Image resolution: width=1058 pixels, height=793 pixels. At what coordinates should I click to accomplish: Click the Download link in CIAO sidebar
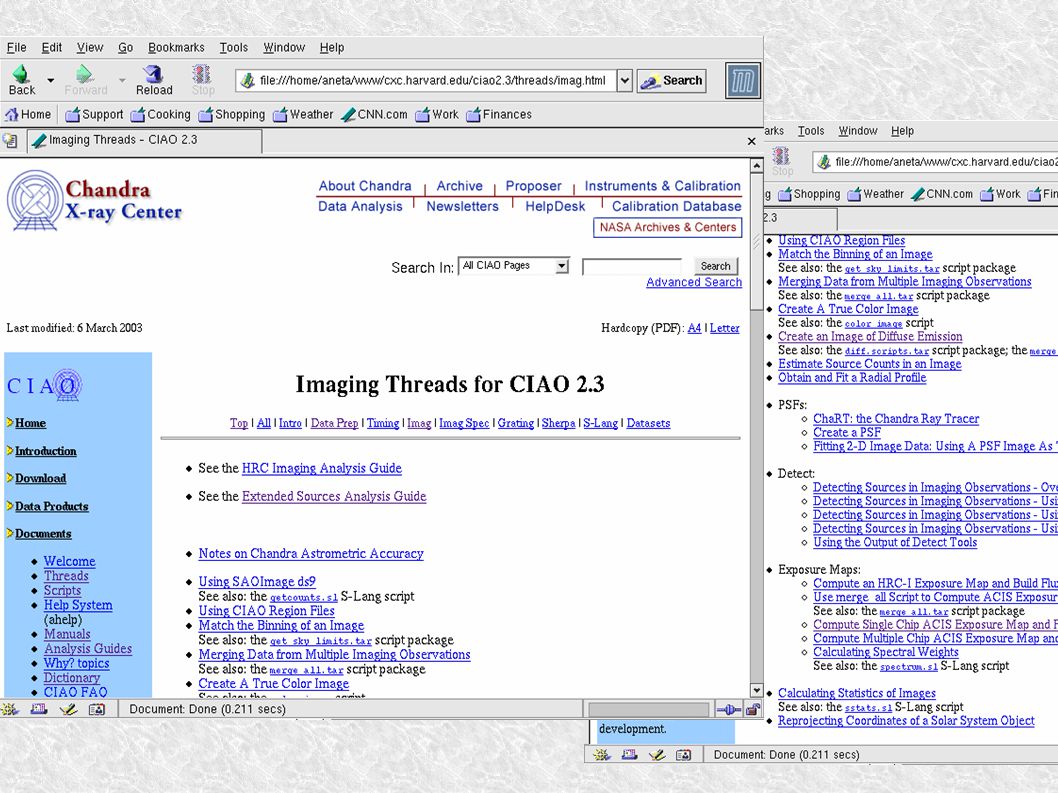coord(40,478)
